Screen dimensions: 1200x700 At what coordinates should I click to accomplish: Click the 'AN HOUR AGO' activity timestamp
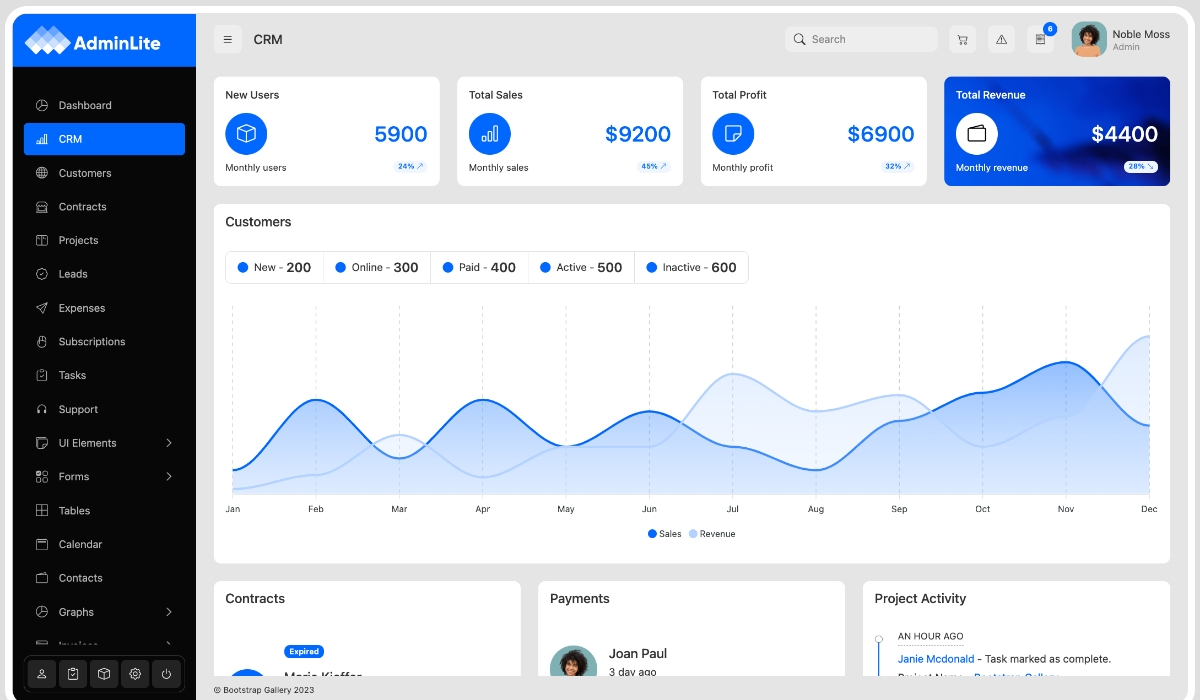931,636
